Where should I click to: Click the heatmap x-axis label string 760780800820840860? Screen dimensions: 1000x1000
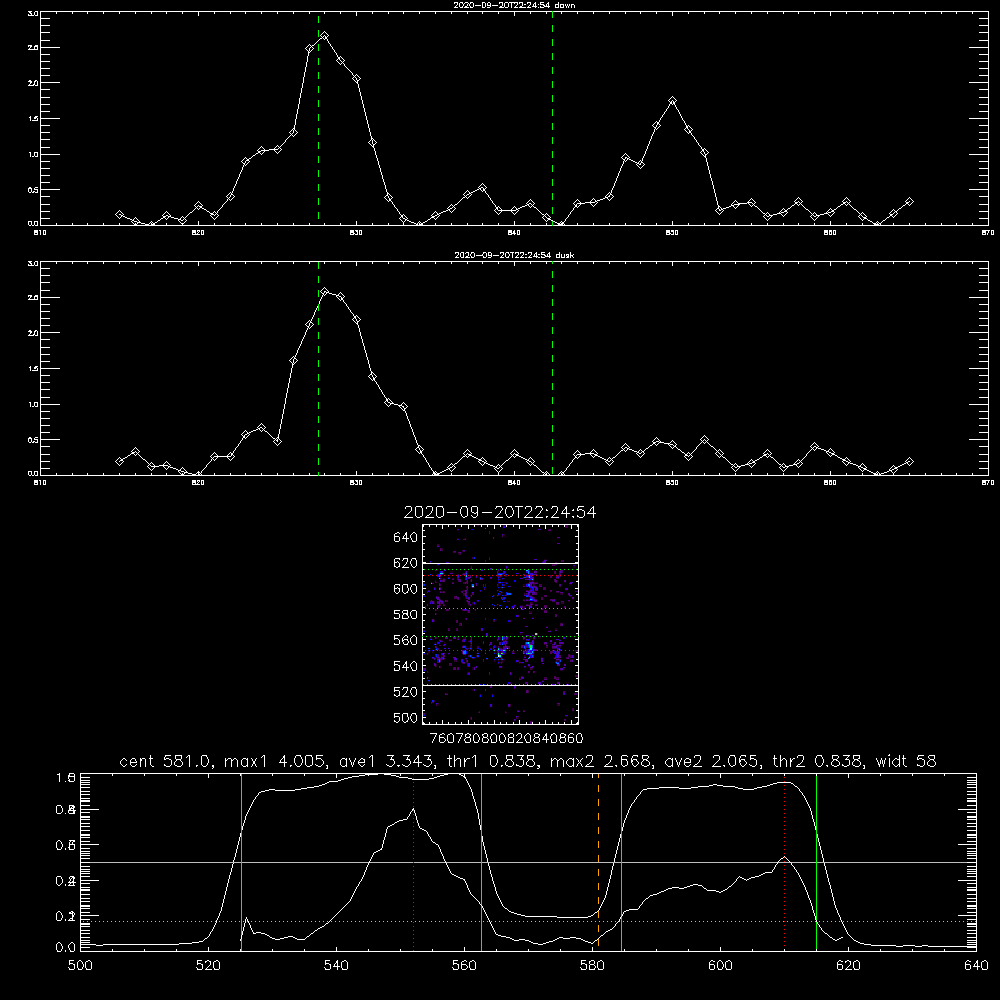pyautogui.click(x=506, y=739)
